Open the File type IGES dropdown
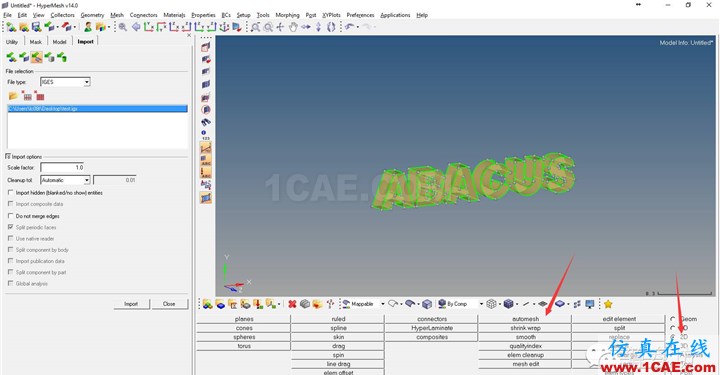Screen dimensions: 720x375 (65, 82)
